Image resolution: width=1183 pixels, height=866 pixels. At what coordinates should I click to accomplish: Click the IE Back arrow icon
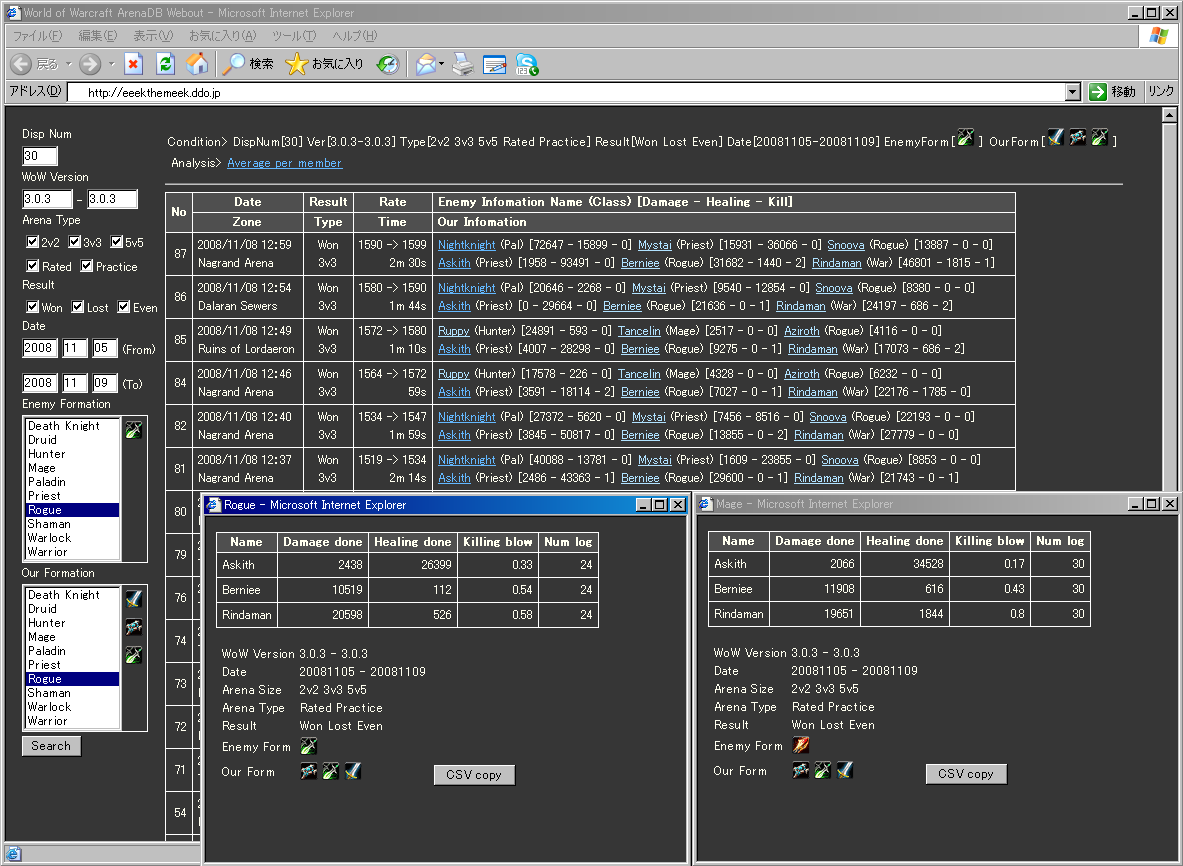click(20, 64)
